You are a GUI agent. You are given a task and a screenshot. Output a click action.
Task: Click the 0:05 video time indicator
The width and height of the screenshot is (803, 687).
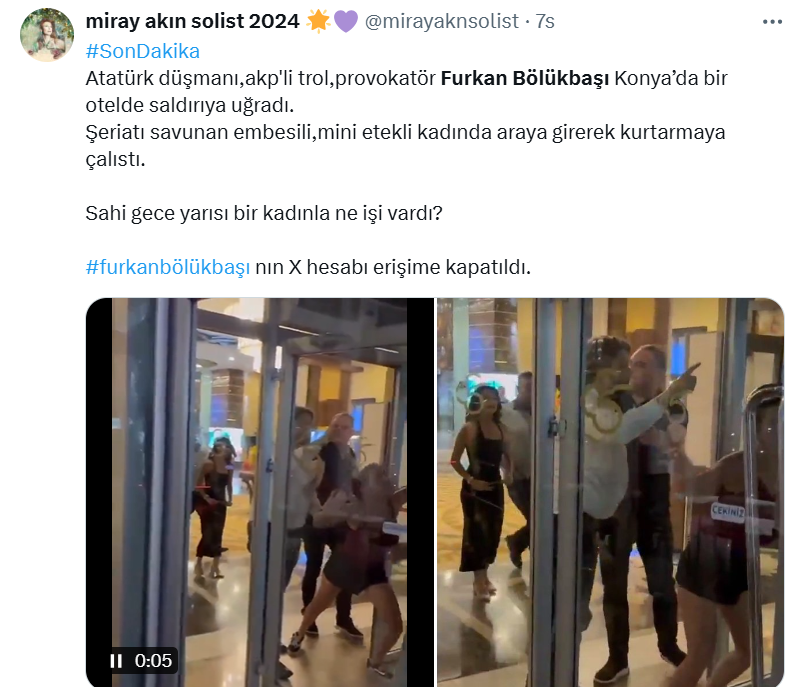[153, 661]
